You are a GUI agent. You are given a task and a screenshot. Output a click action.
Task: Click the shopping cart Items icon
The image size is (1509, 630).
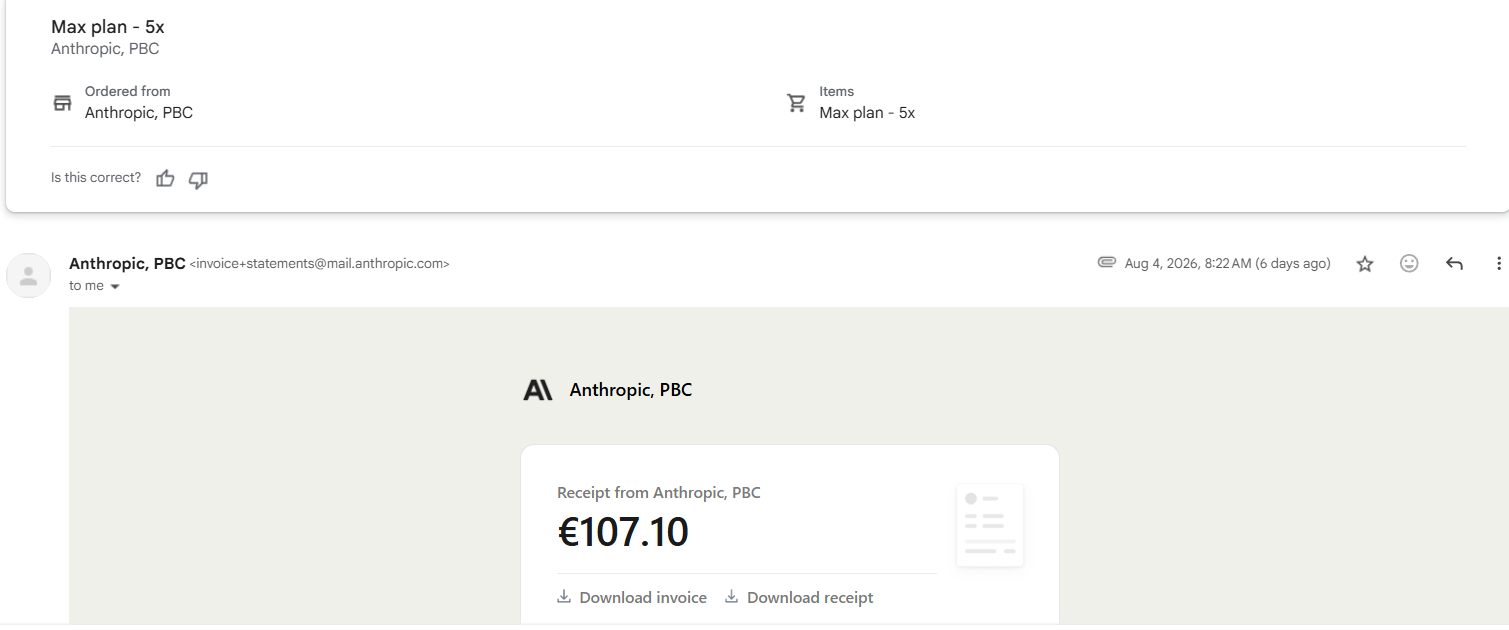(x=796, y=103)
